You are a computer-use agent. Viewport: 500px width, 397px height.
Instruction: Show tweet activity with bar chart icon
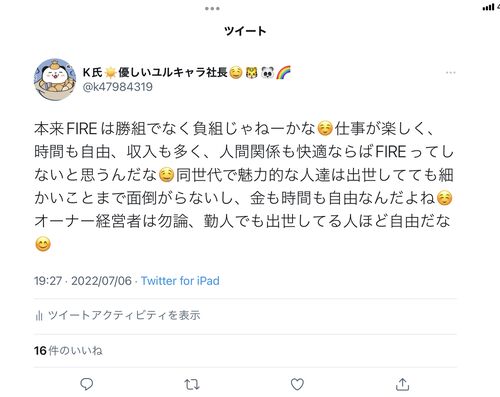(39, 315)
